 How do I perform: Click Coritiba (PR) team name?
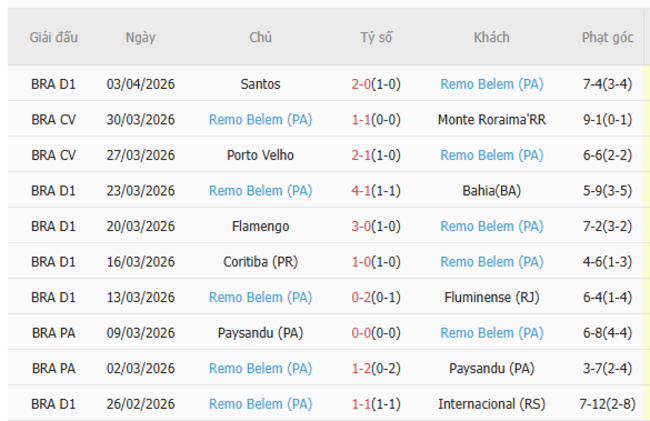coord(261,262)
